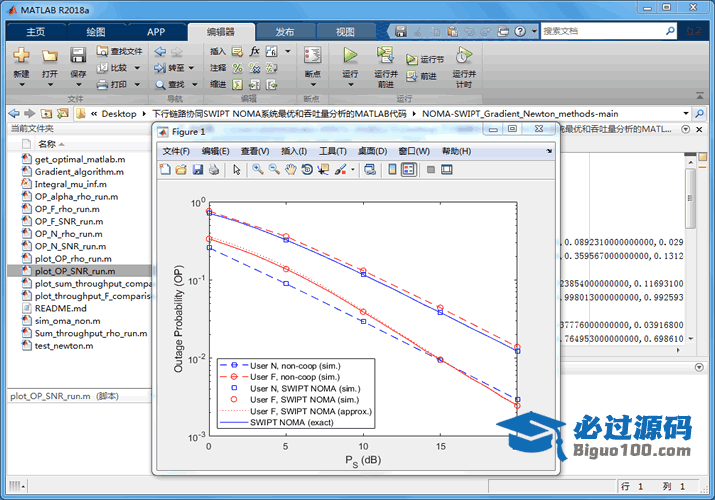The height and width of the screenshot is (500, 715).
Task: Click 运行并计时 (Run and Time) icon
Action: (463, 55)
